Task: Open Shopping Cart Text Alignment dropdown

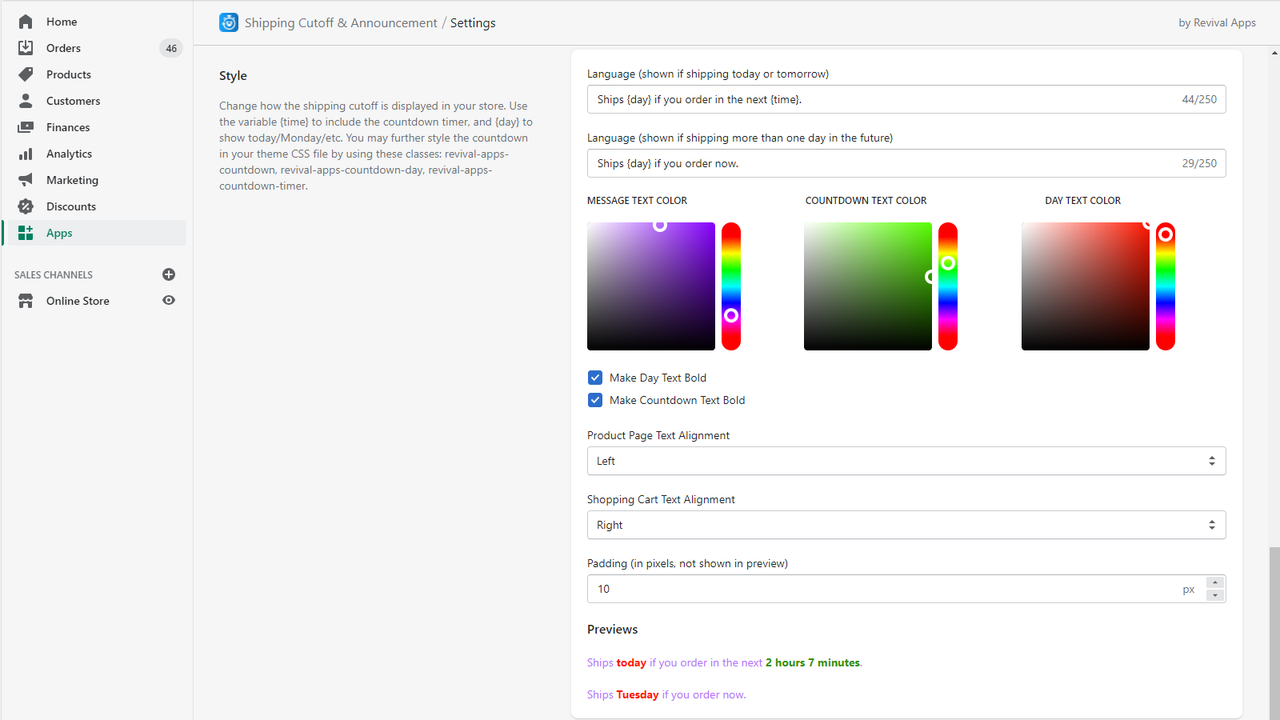Action: [906, 525]
